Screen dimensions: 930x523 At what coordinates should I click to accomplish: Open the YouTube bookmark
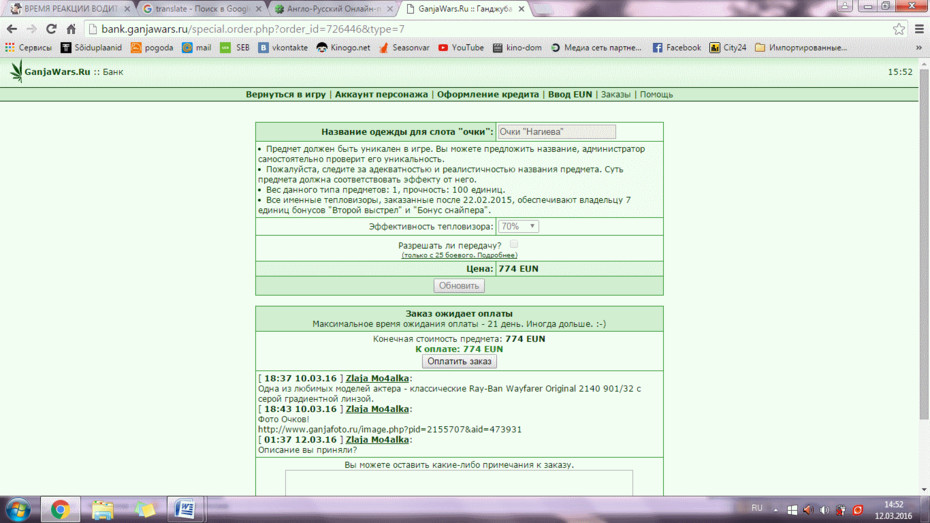click(x=461, y=47)
